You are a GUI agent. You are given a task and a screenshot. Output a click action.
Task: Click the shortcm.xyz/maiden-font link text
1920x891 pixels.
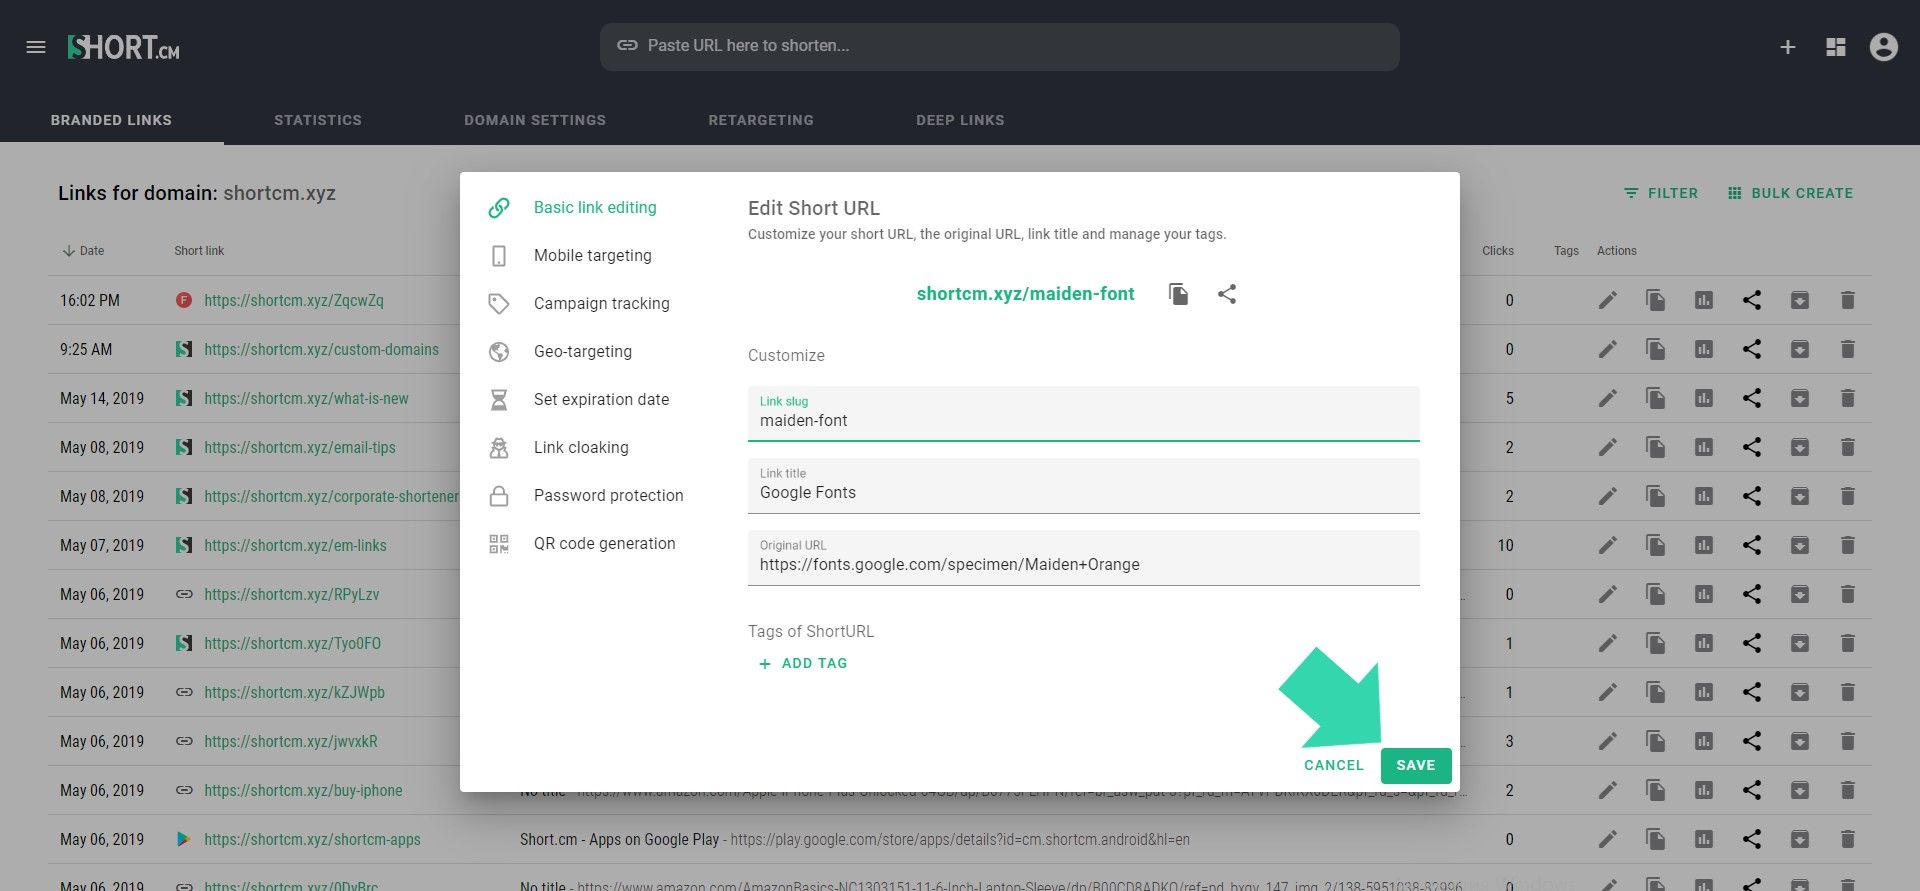pyautogui.click(x=1025, y=294)
